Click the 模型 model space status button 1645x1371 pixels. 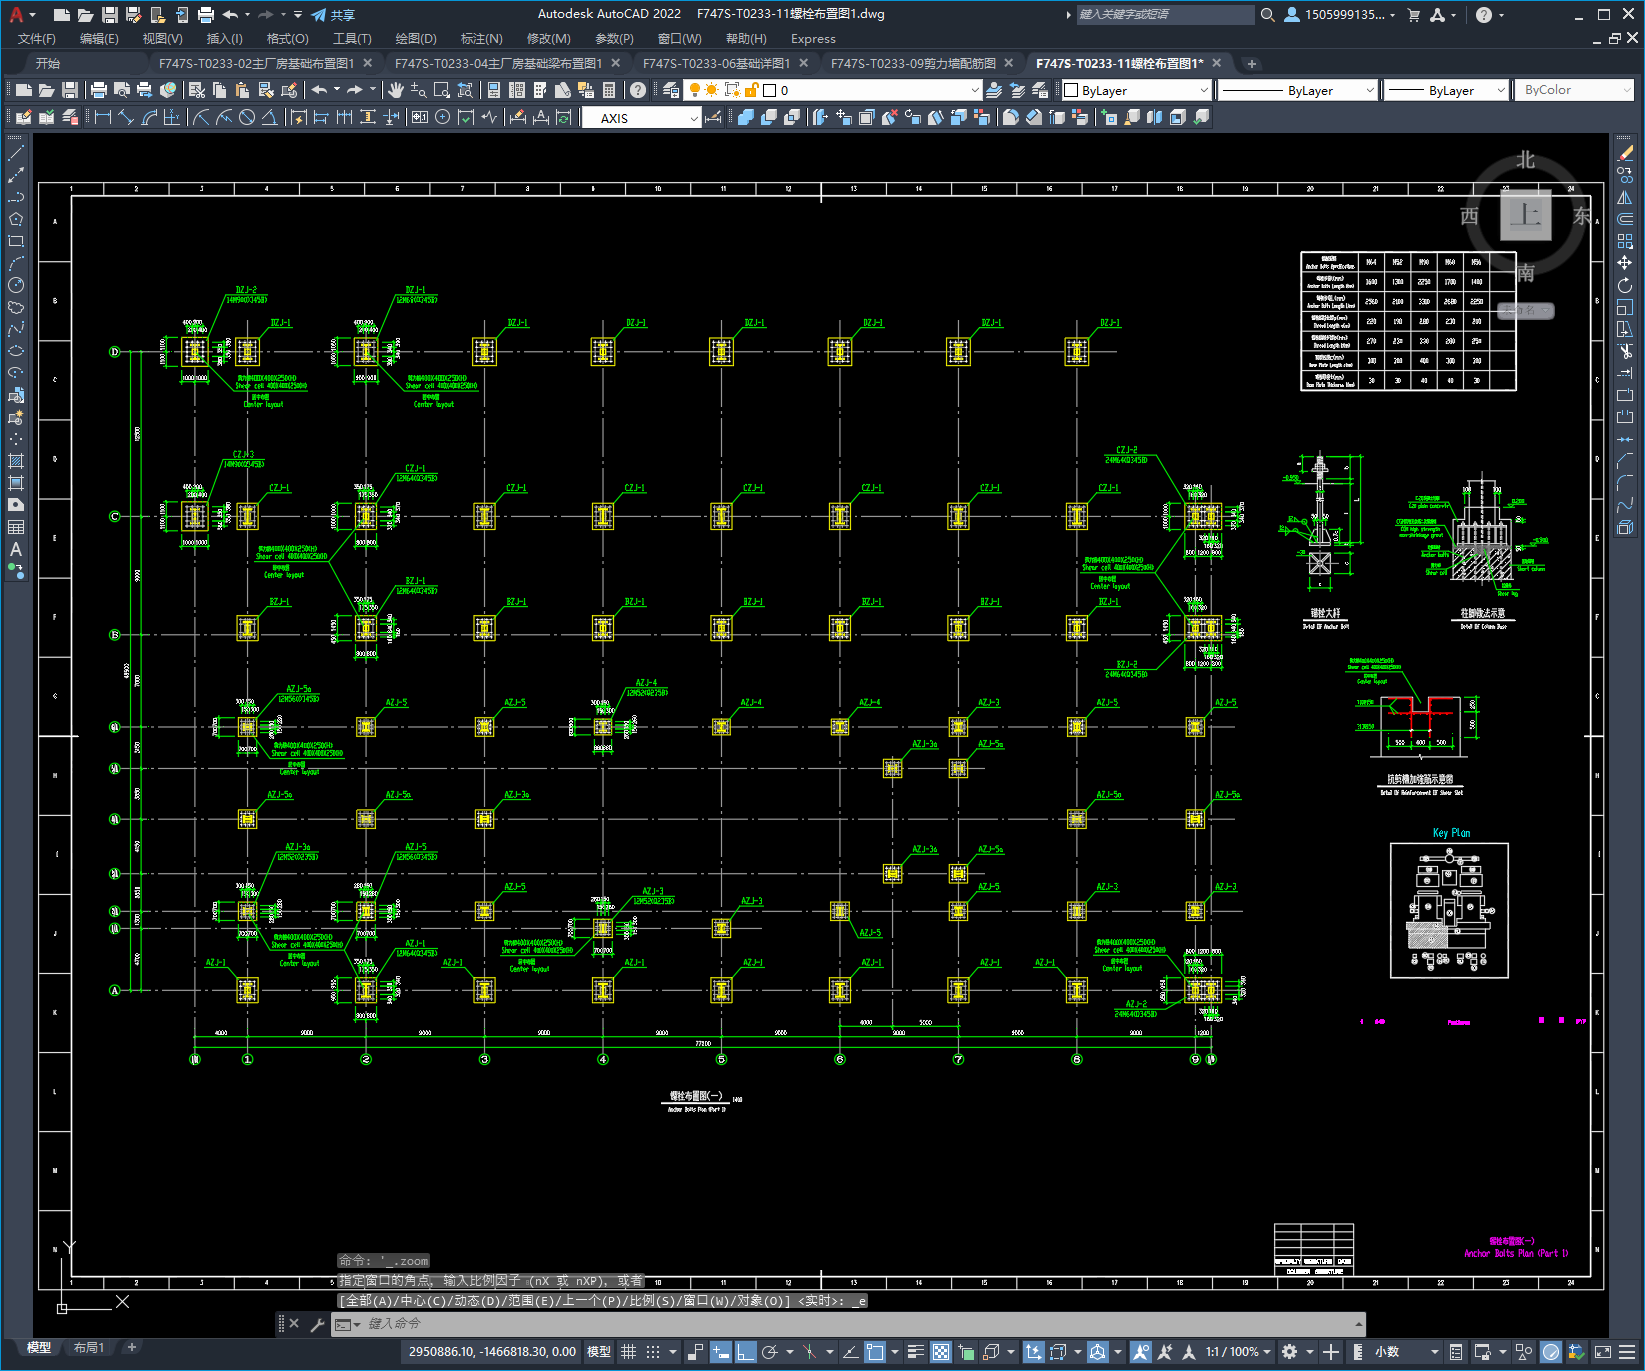(x=599, y=1352)
